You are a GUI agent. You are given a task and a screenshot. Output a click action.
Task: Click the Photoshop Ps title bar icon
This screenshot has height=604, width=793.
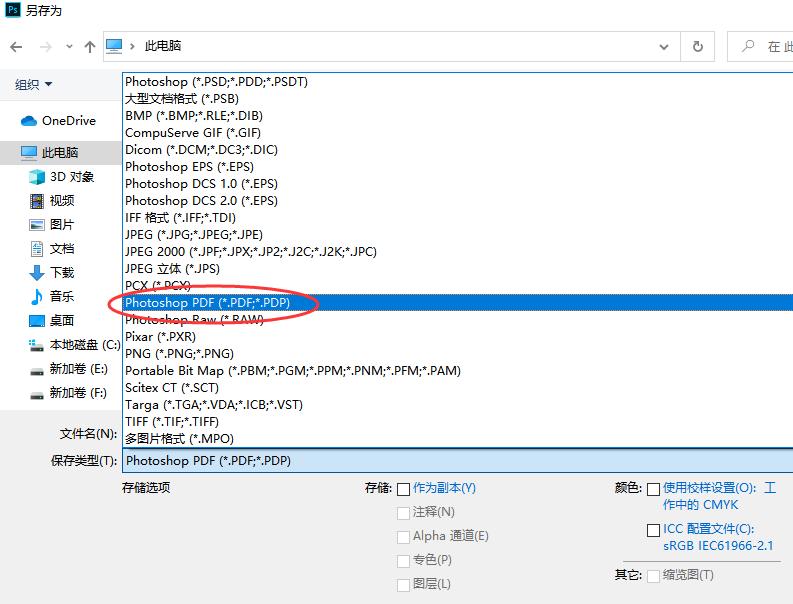[x=12, y=9]
